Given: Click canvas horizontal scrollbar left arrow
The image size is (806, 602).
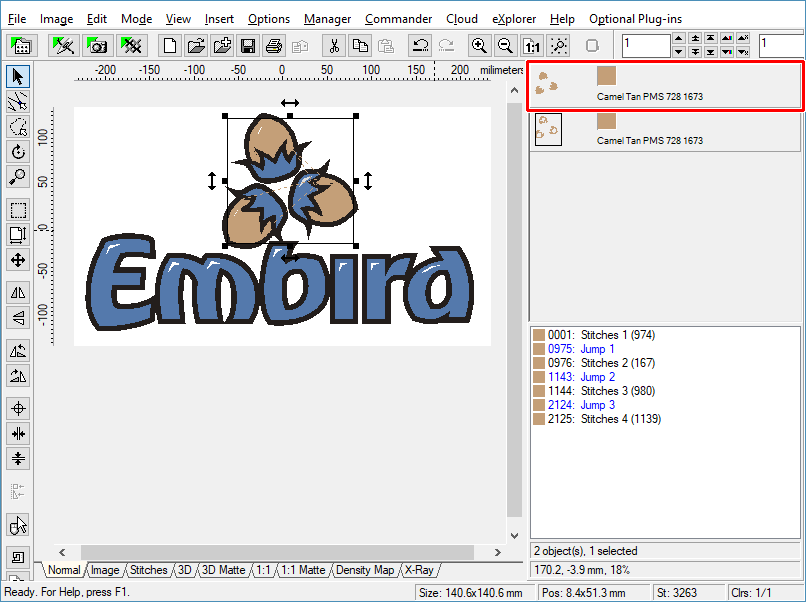Looking at the screenshot, I should click(x=62, y=553).
